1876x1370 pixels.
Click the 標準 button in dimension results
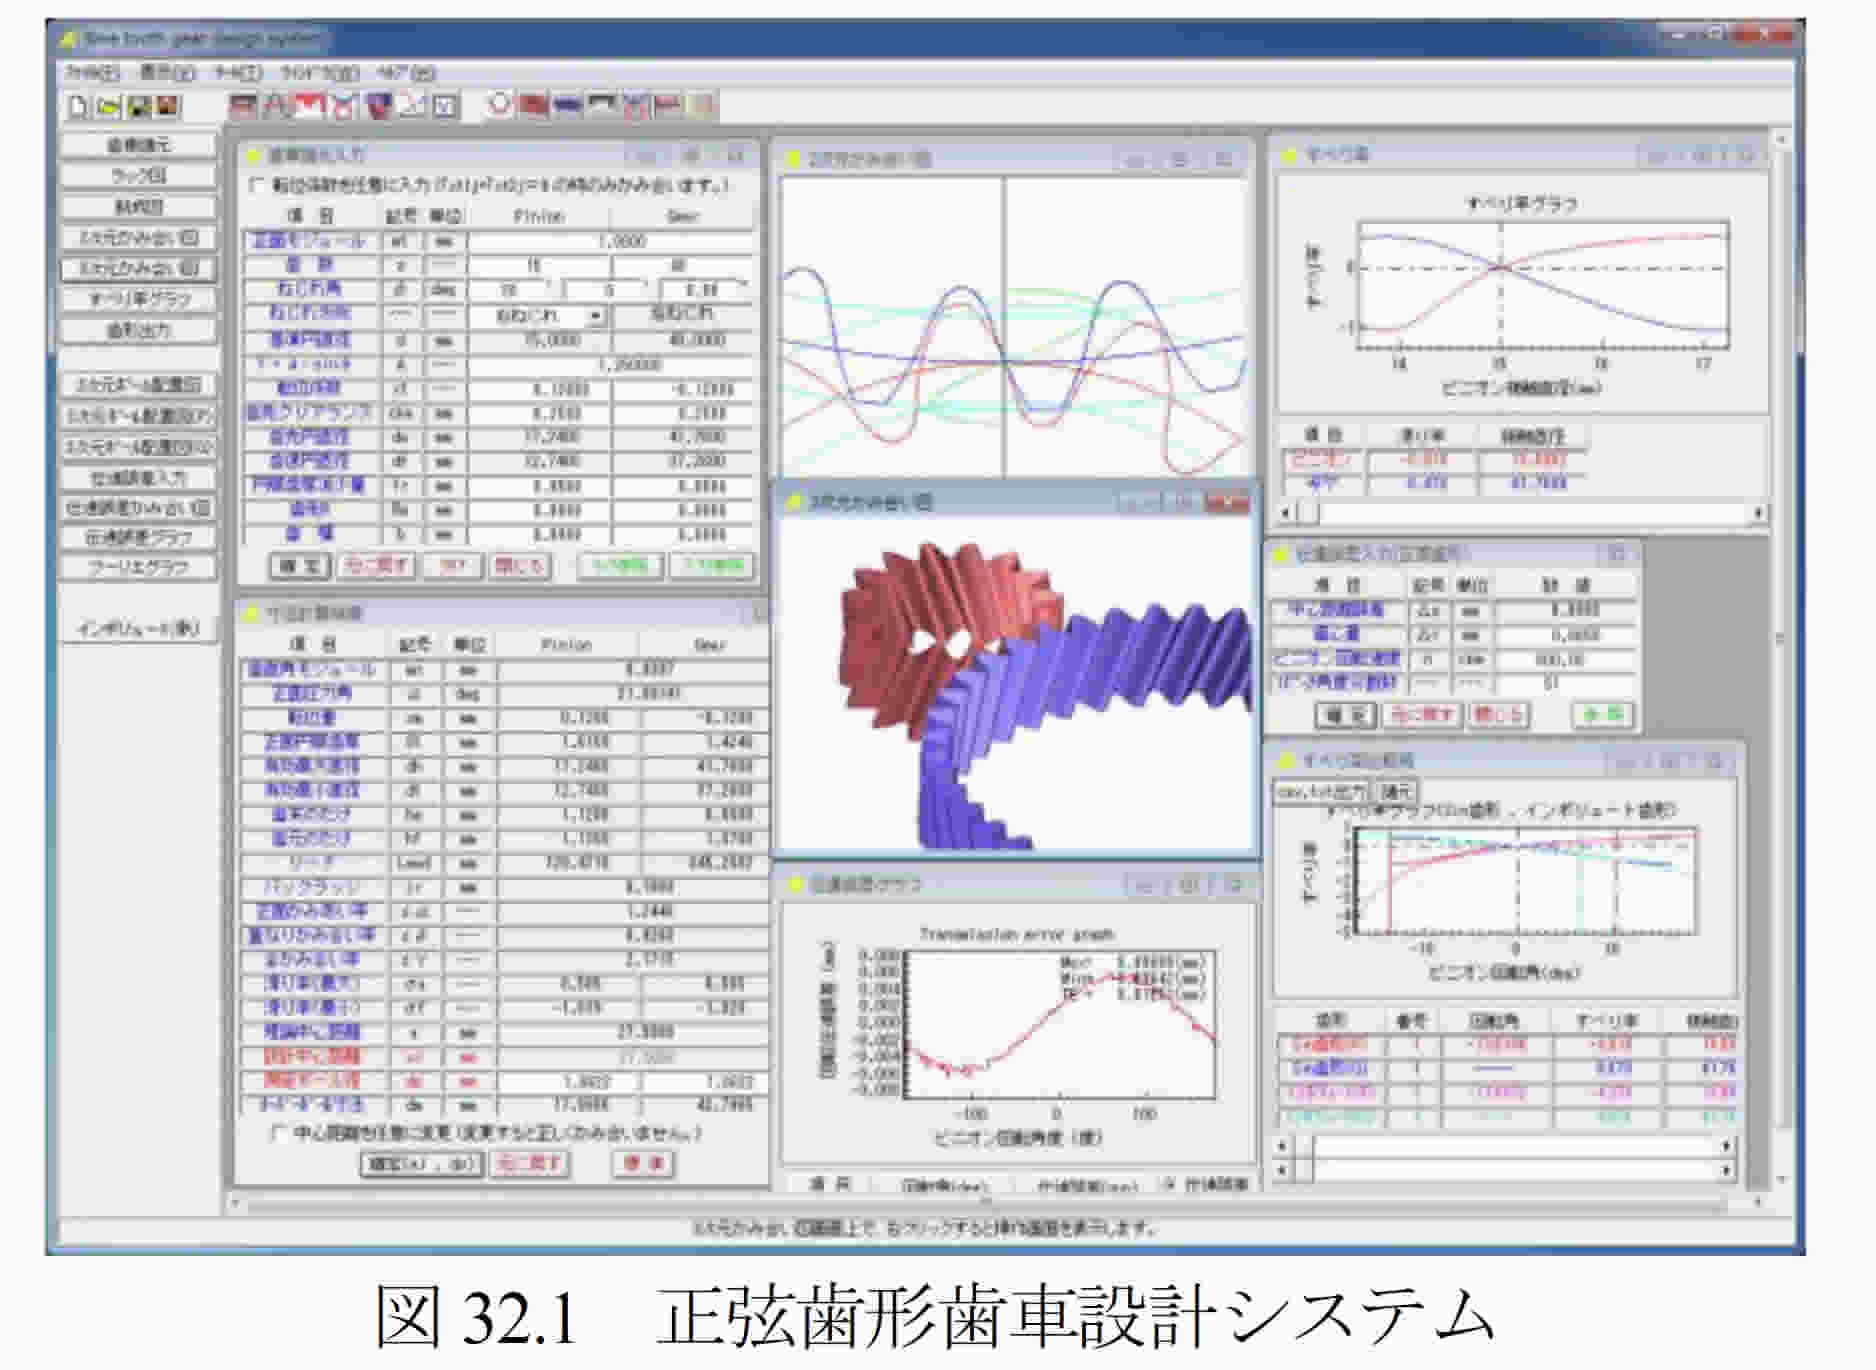(x=642, y=1164)
